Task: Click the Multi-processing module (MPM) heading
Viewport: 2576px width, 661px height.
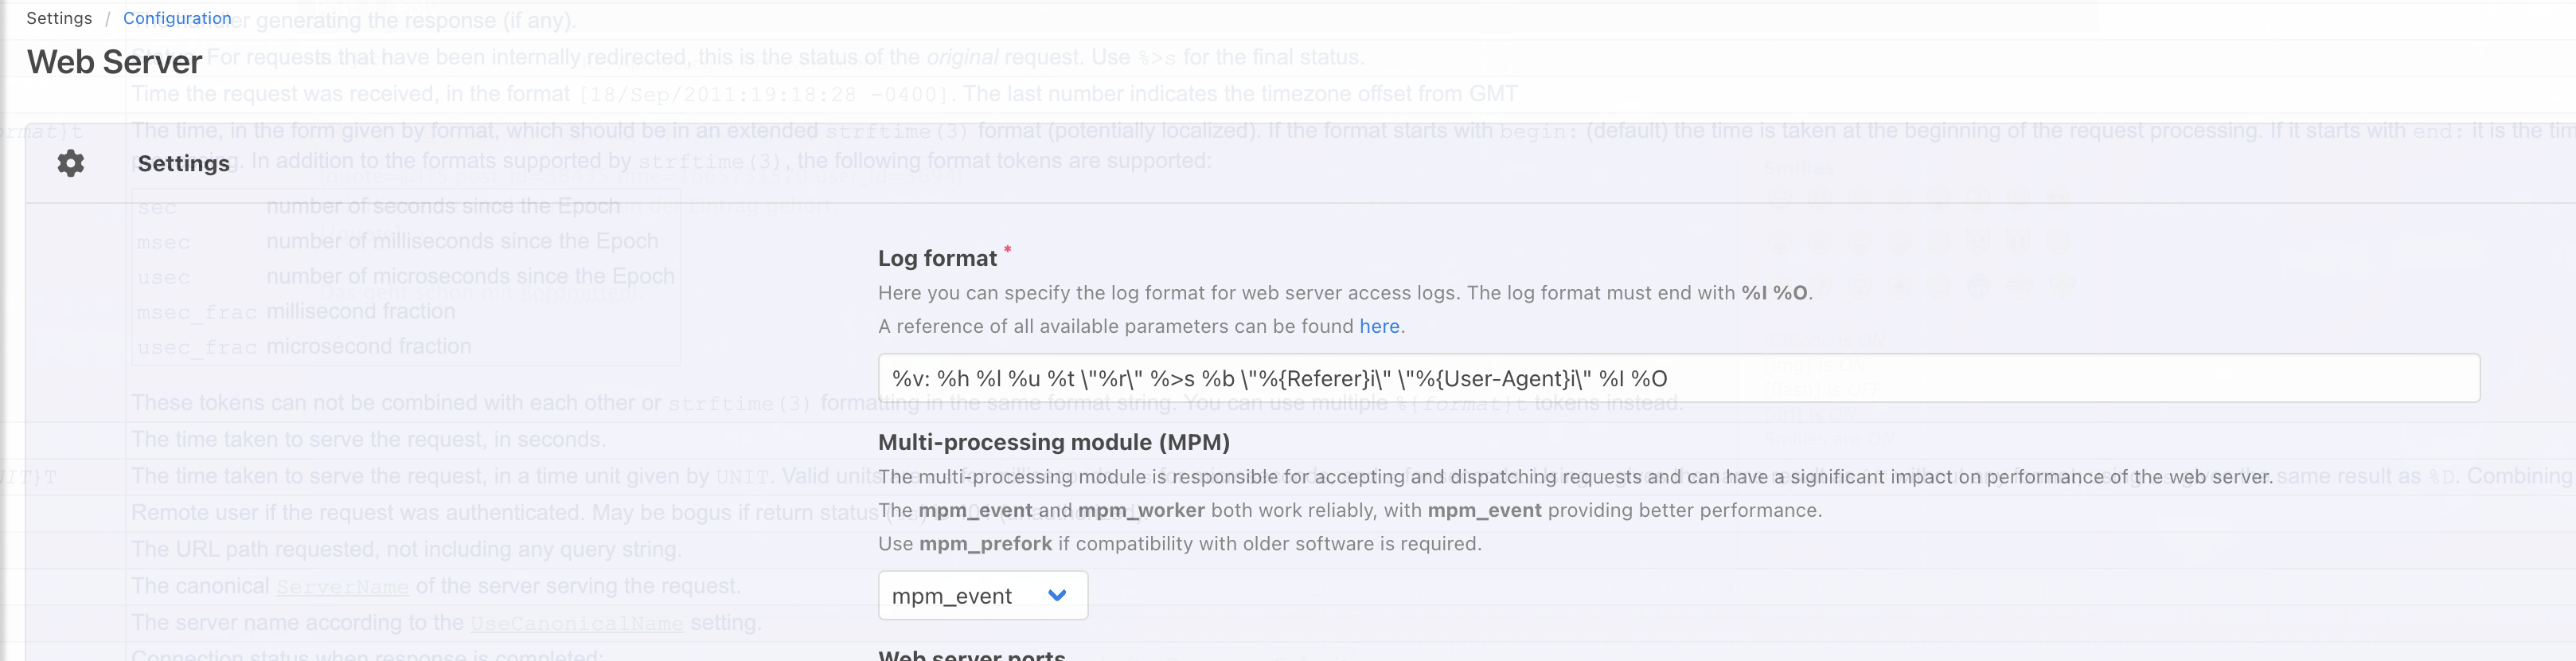Action: [x=1053, y=442]
